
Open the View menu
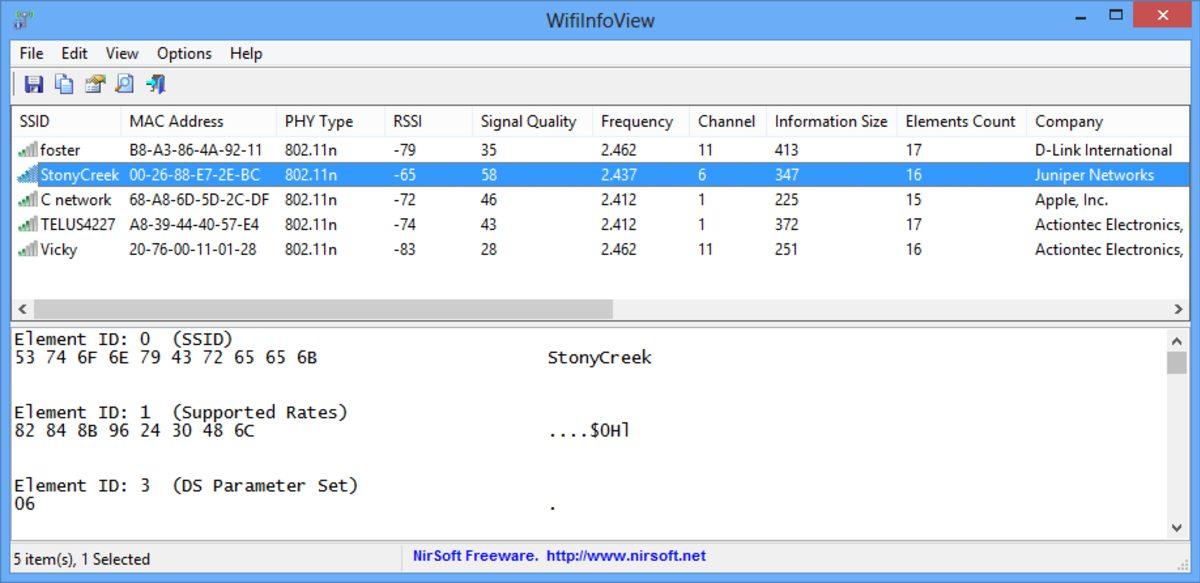click(122, 54)
